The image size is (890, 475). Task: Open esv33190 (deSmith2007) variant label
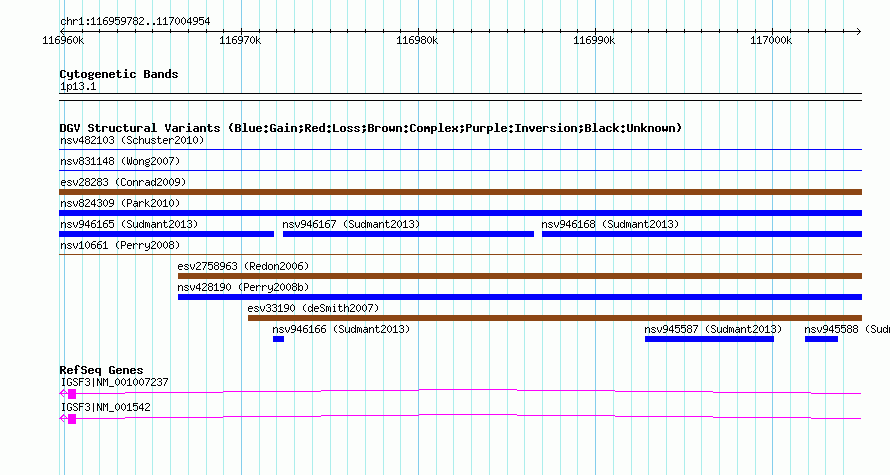click(313, 308)
